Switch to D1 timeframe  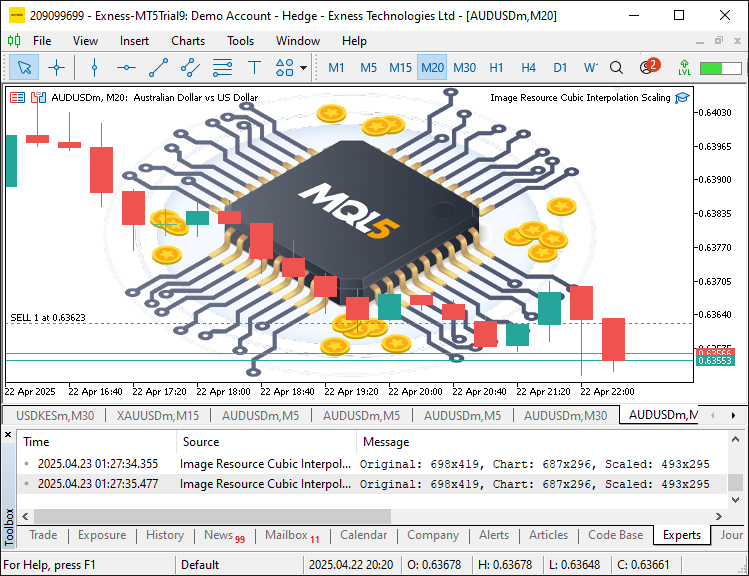pyautogui.click(x=560, y=67)
